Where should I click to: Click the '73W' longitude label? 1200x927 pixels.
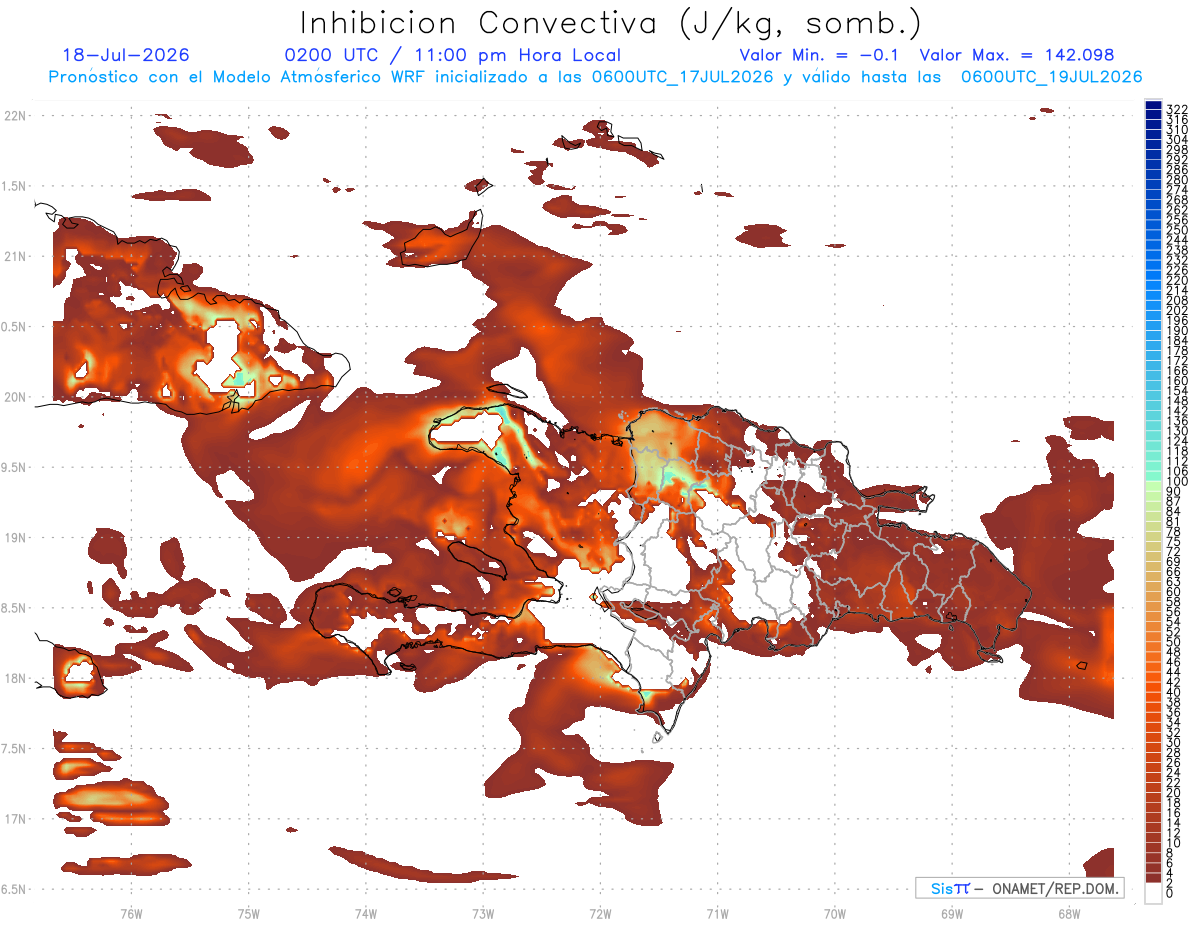[483, 913]
